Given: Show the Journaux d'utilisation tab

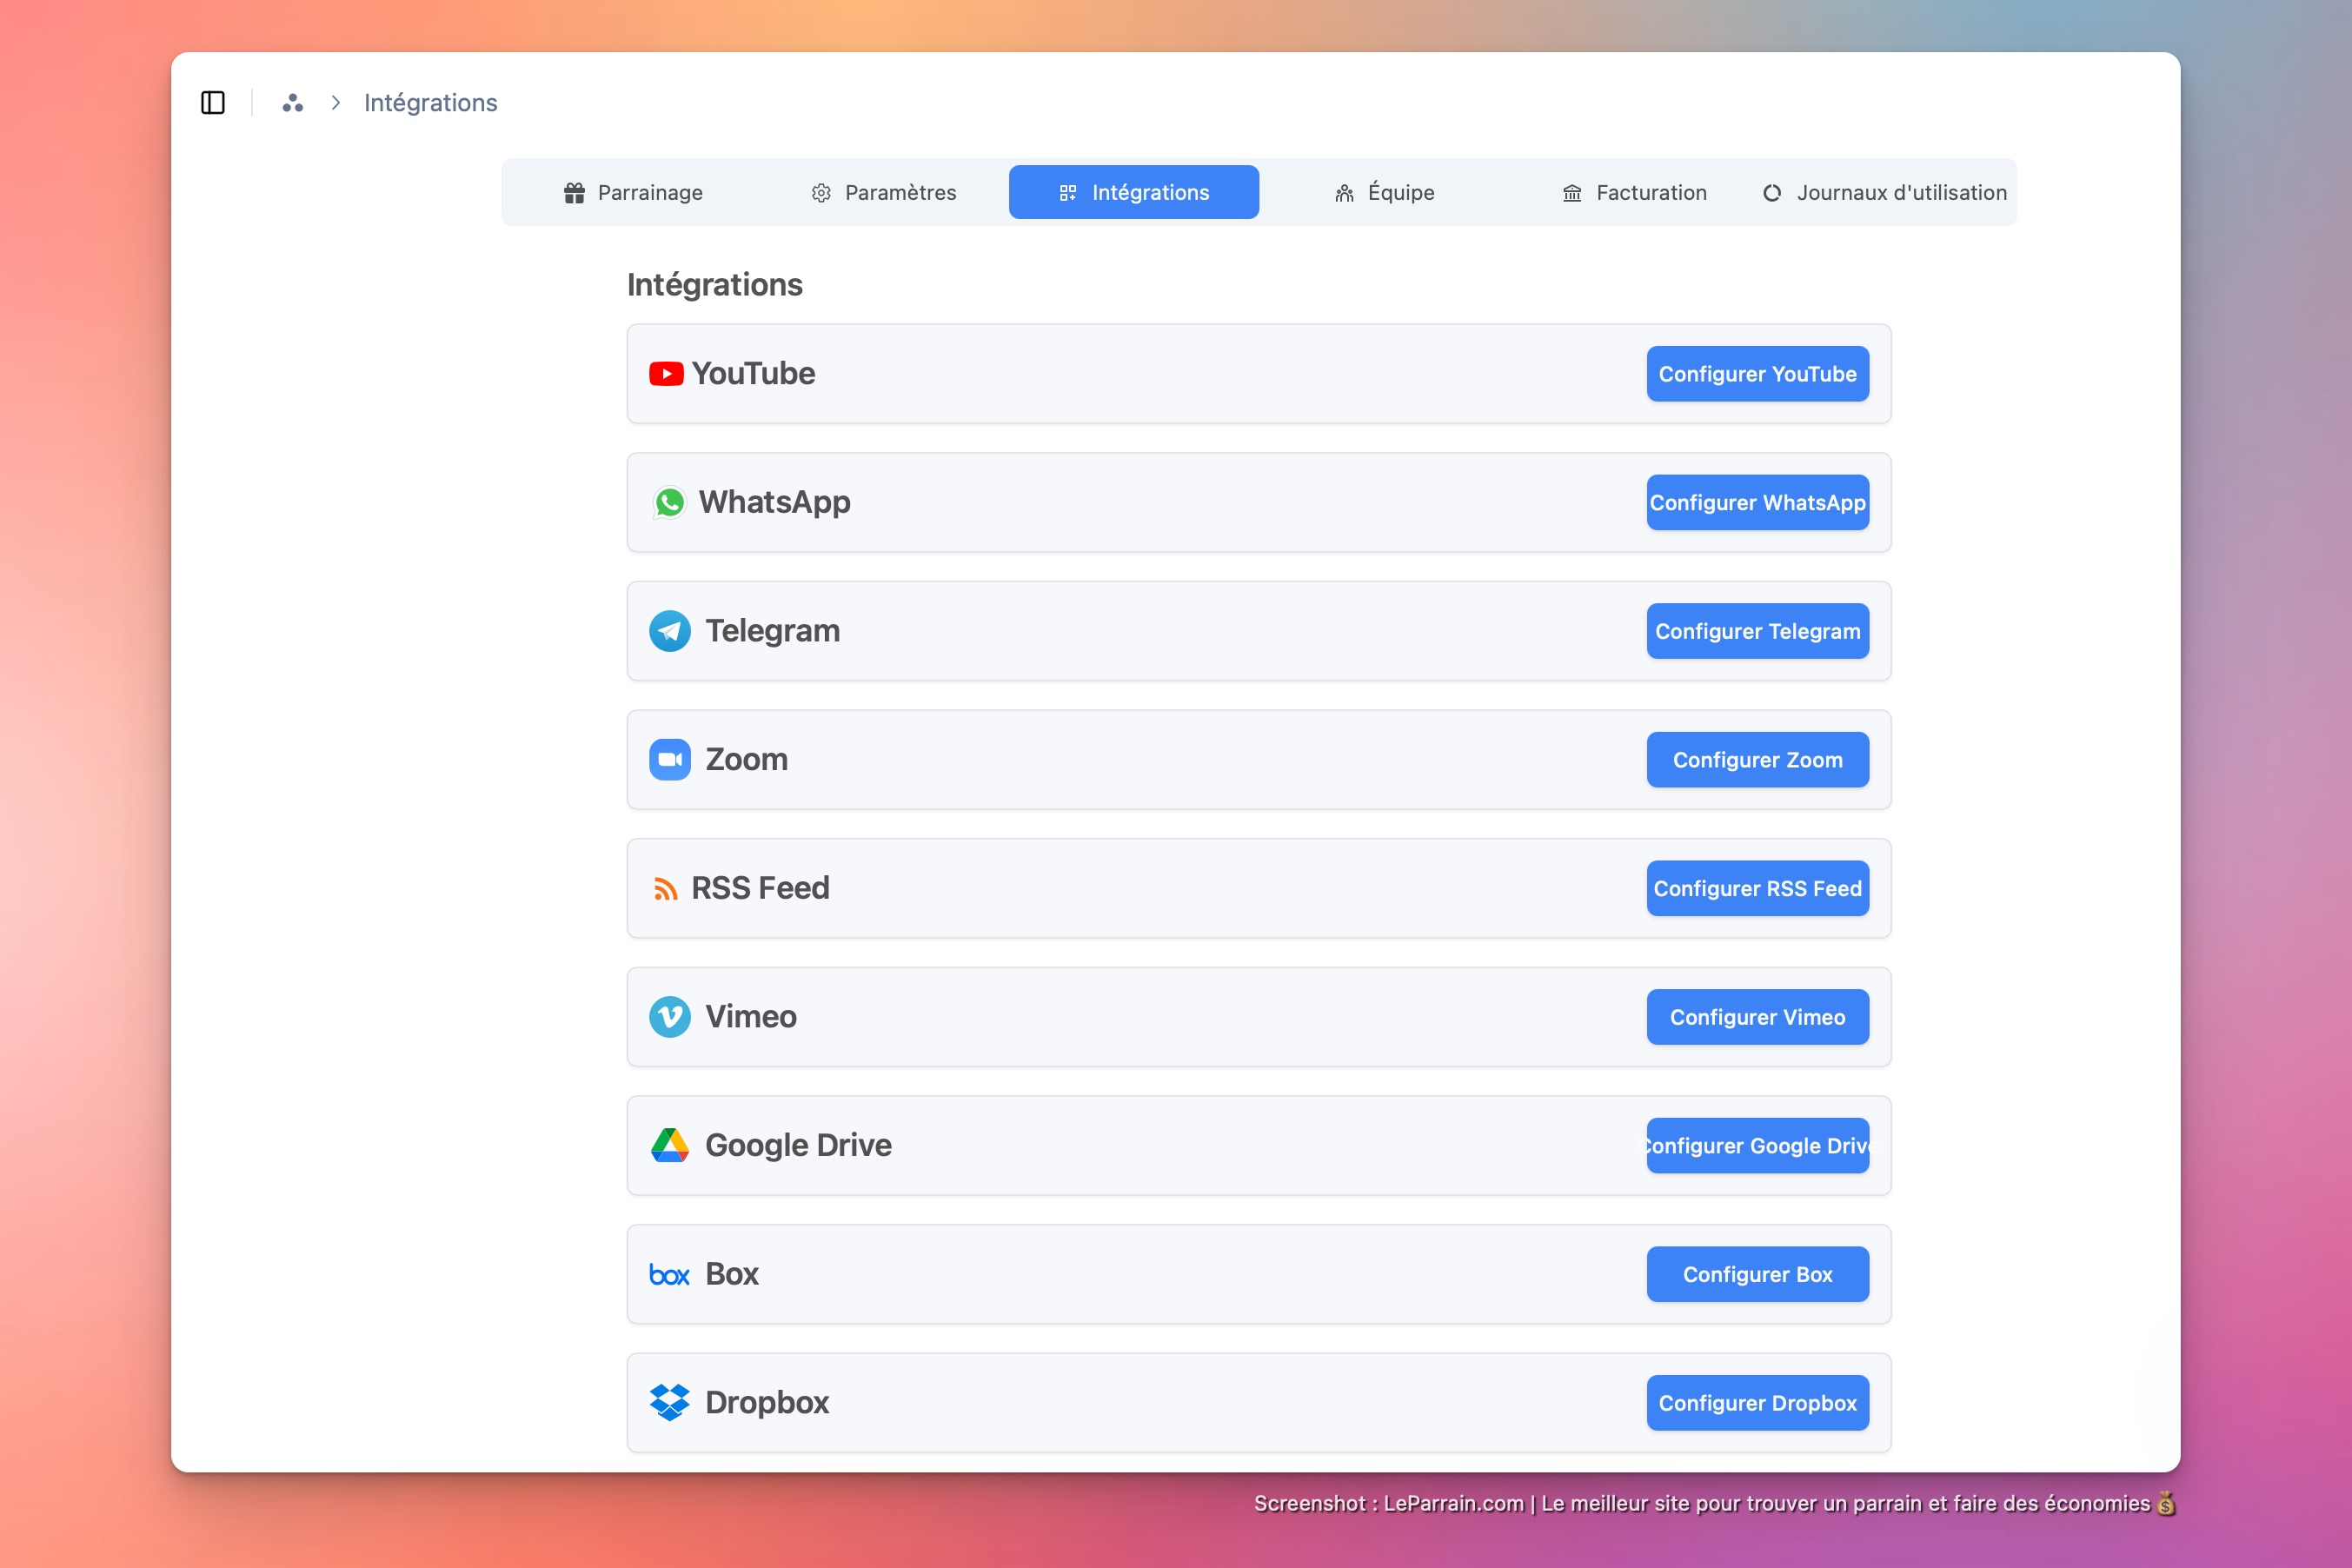Looking at the screenshot, I should 1884,192.
